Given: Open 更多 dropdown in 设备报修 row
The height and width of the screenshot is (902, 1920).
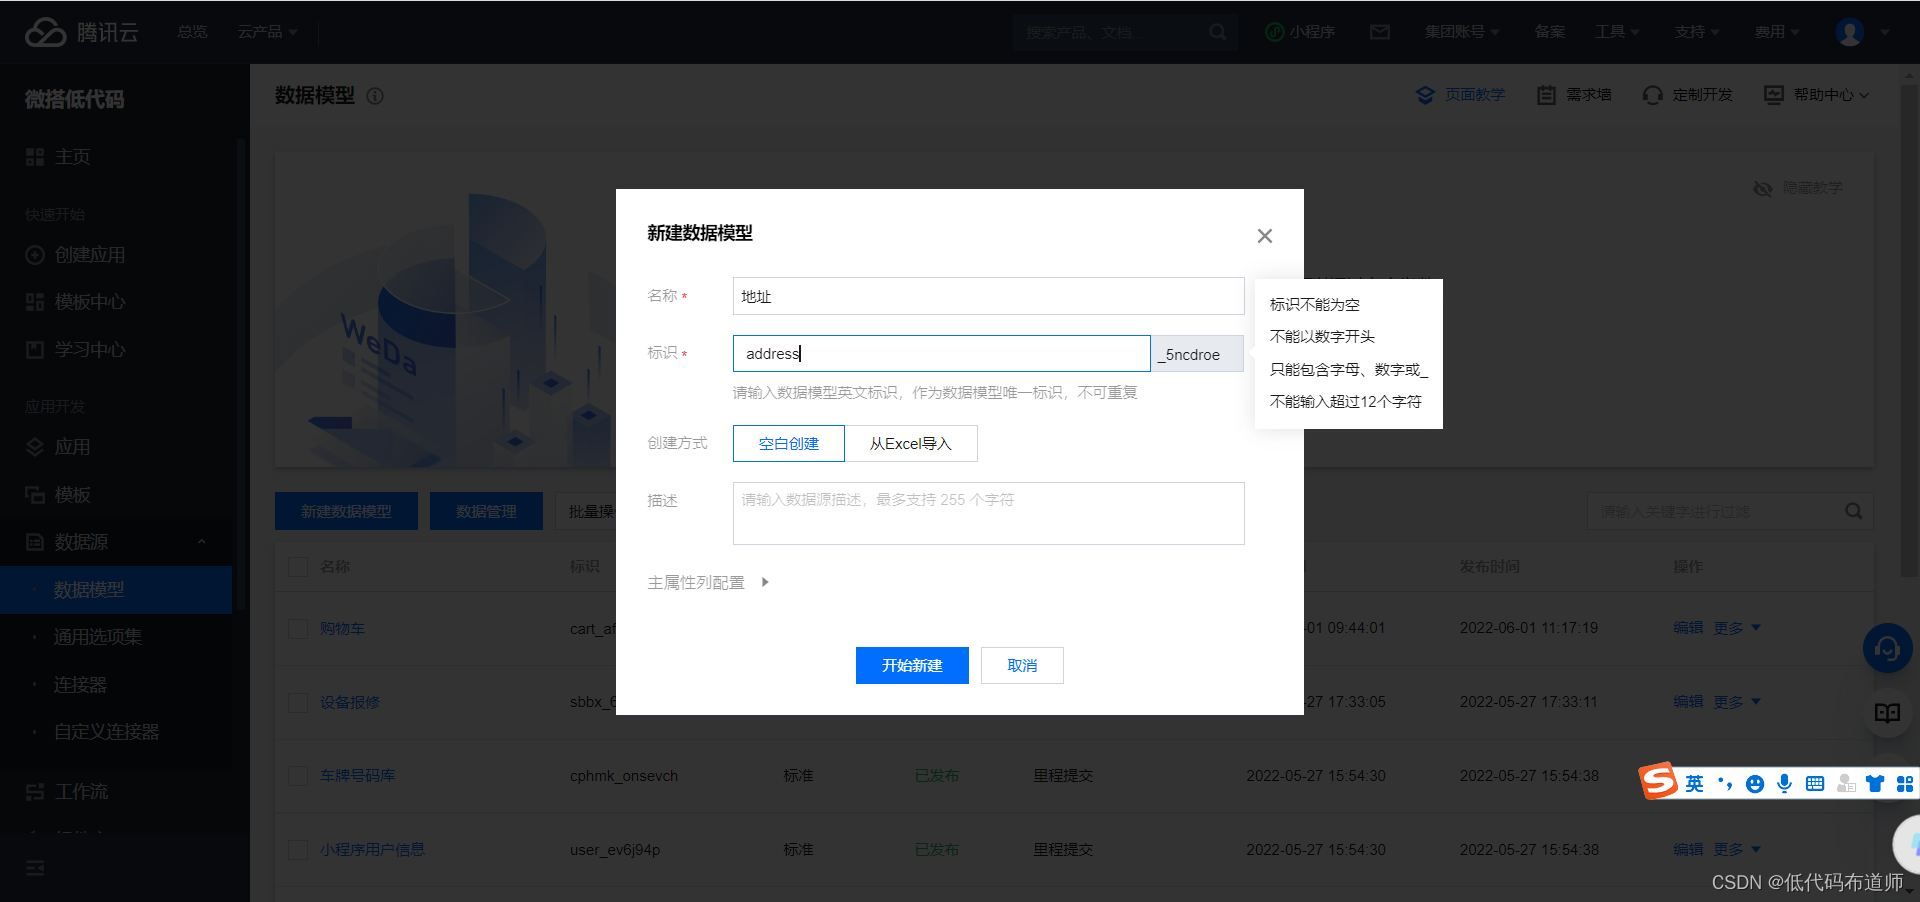Looking at the screenshot, I should tap(1737, 702).
